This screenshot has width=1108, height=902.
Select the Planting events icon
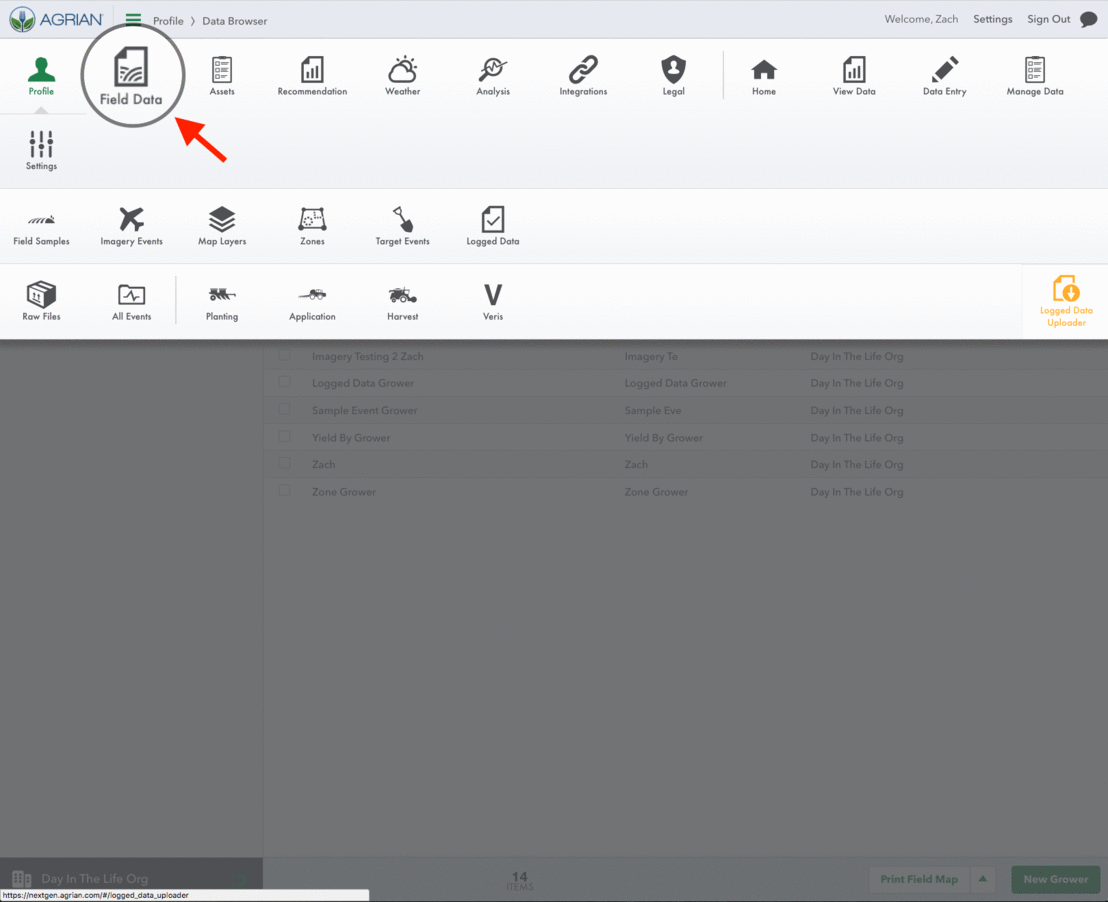[221, 301]
